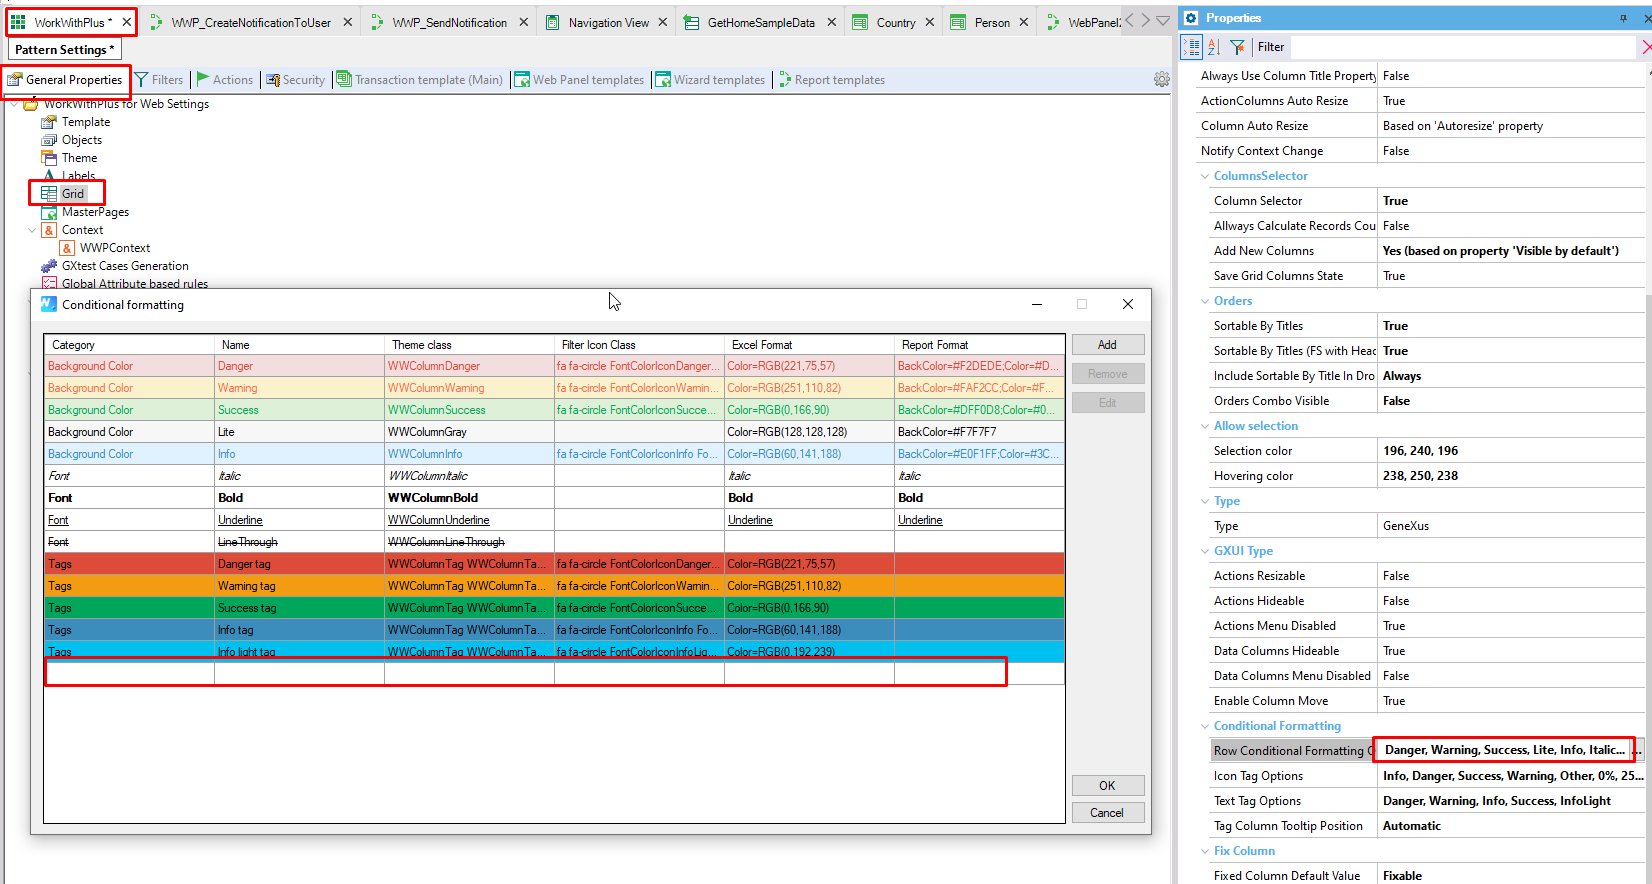Select the WWPContext tree node
The image size is (1652, 884).
(x=114, y=248)
